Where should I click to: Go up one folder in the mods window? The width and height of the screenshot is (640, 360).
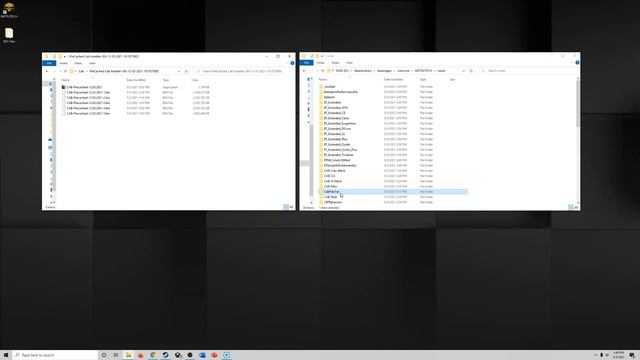(x=323, y=71)
